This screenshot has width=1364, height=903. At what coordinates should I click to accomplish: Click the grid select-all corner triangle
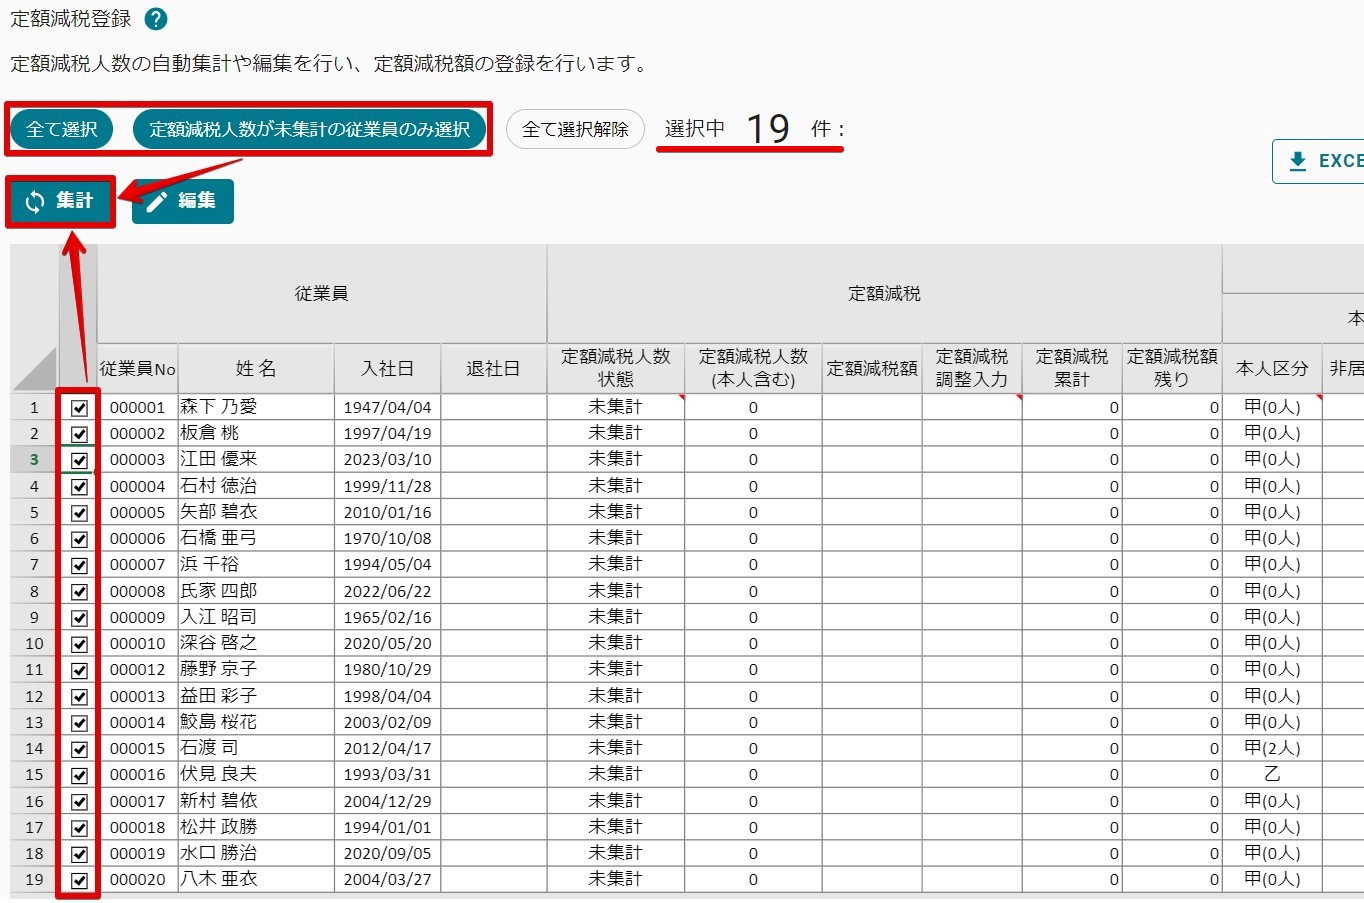pos(35,369)
